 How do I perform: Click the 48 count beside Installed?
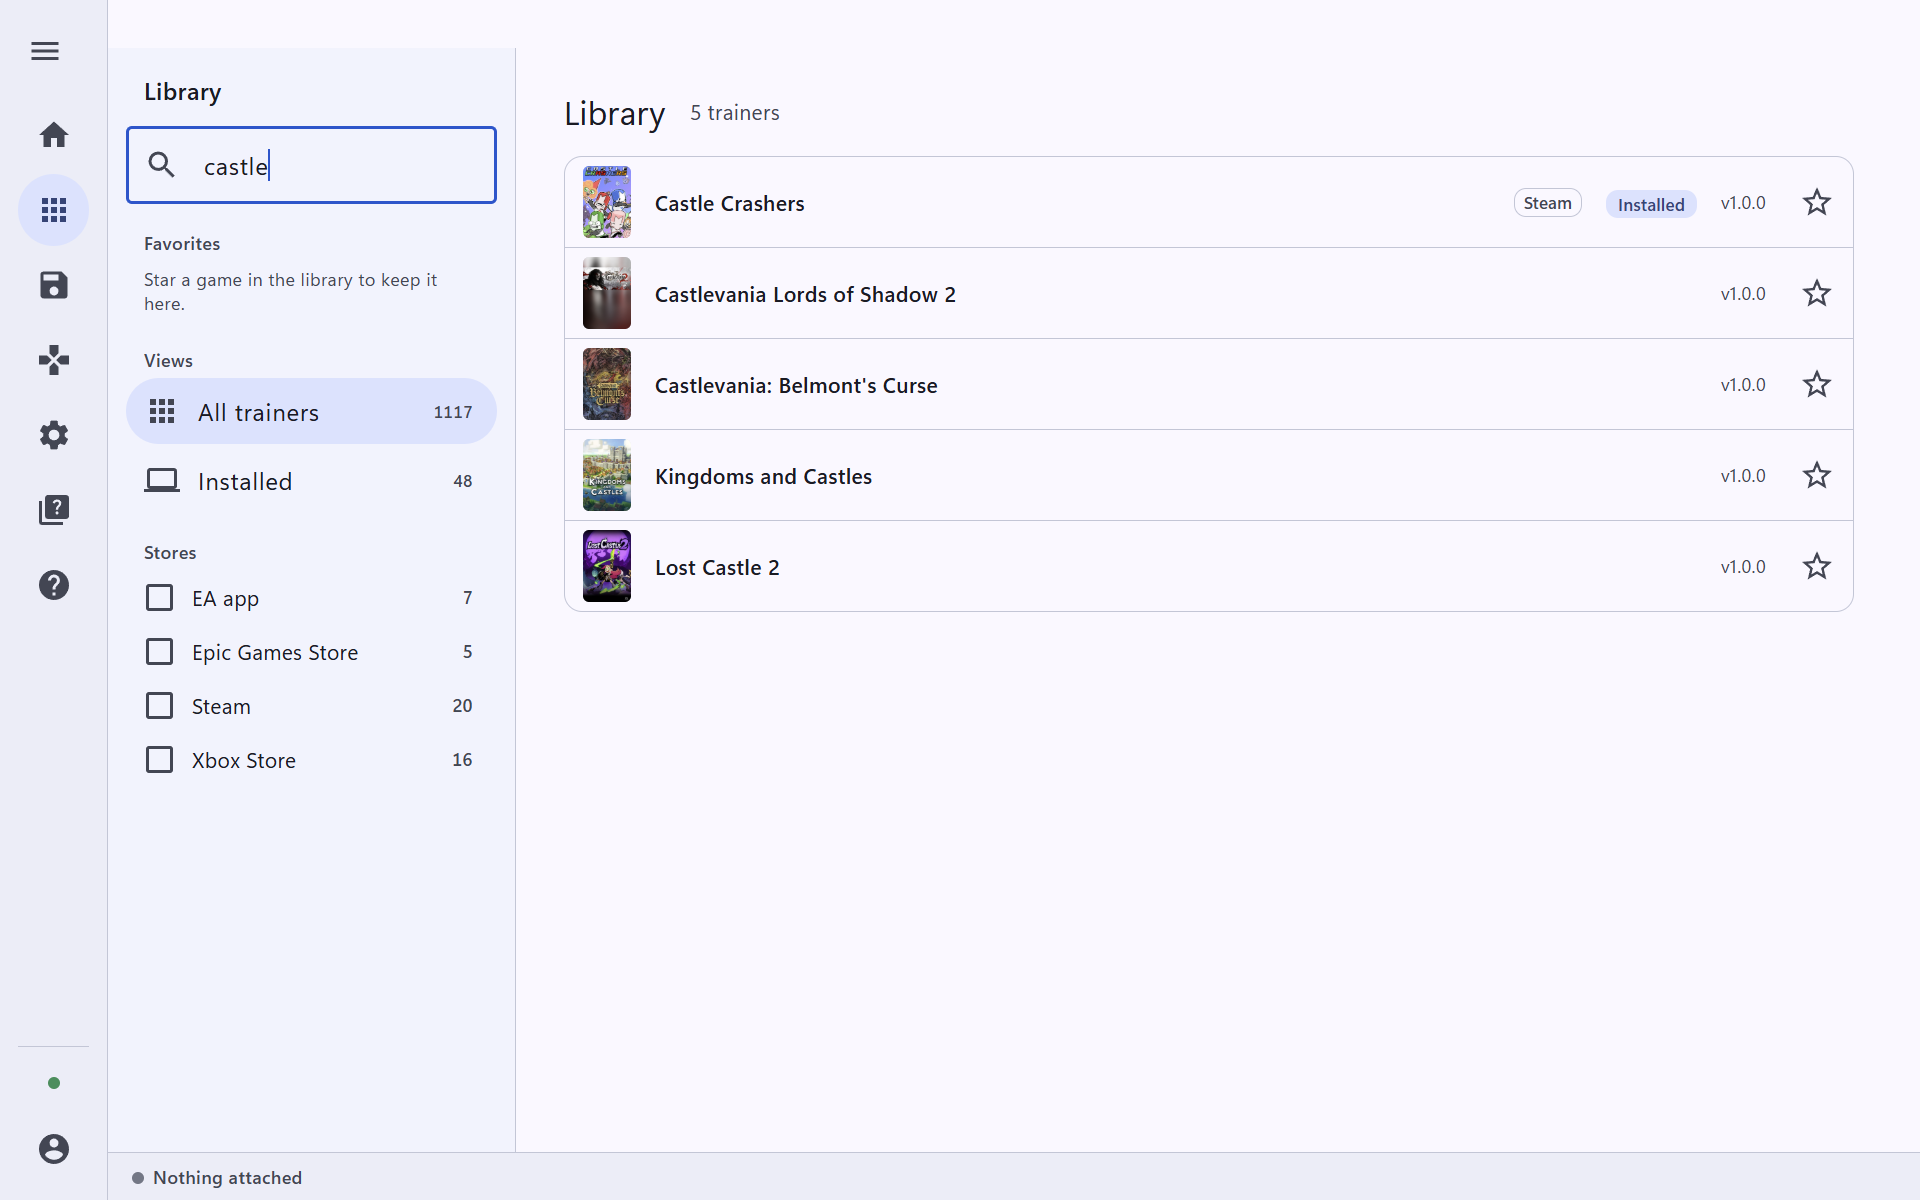tap(463, 481)
